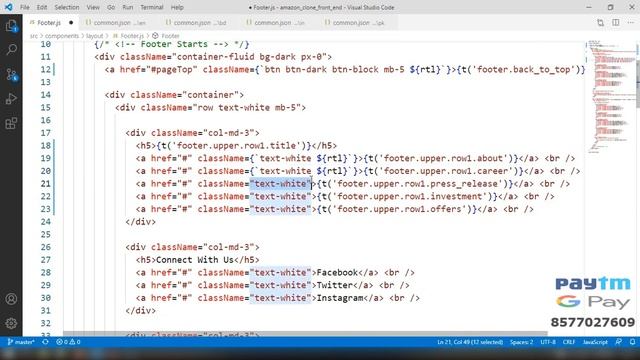Change the UTF-8 encoding
The height and width of the screenshot is (360, 640).
[548, 342]
